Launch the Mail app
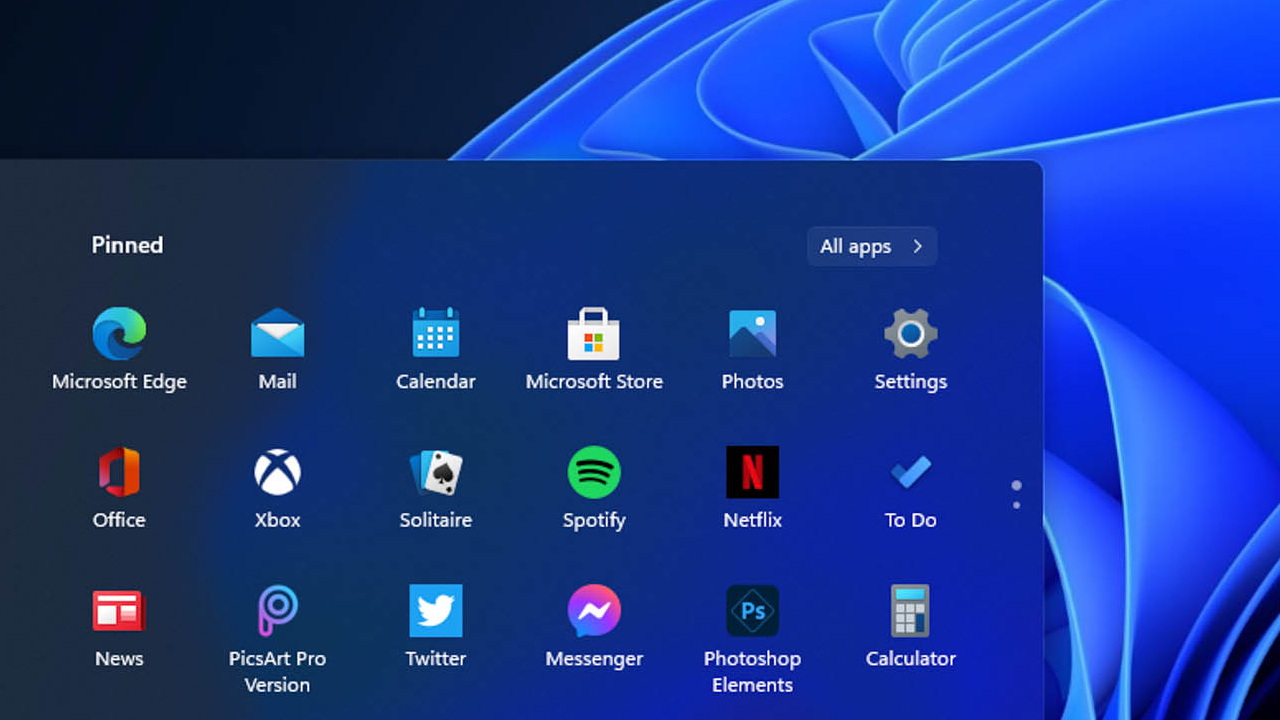 pyautogui.click(x=277, y=334)
